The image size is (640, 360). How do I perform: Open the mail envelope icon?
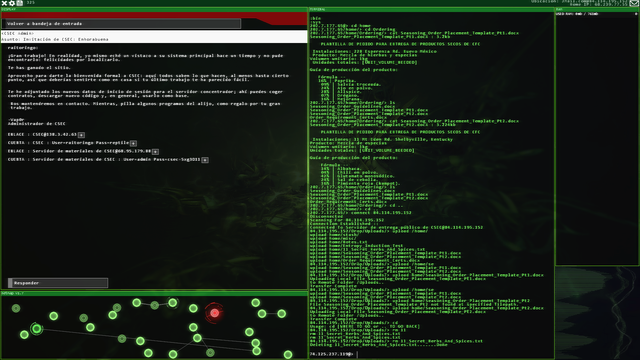[633, 3]
